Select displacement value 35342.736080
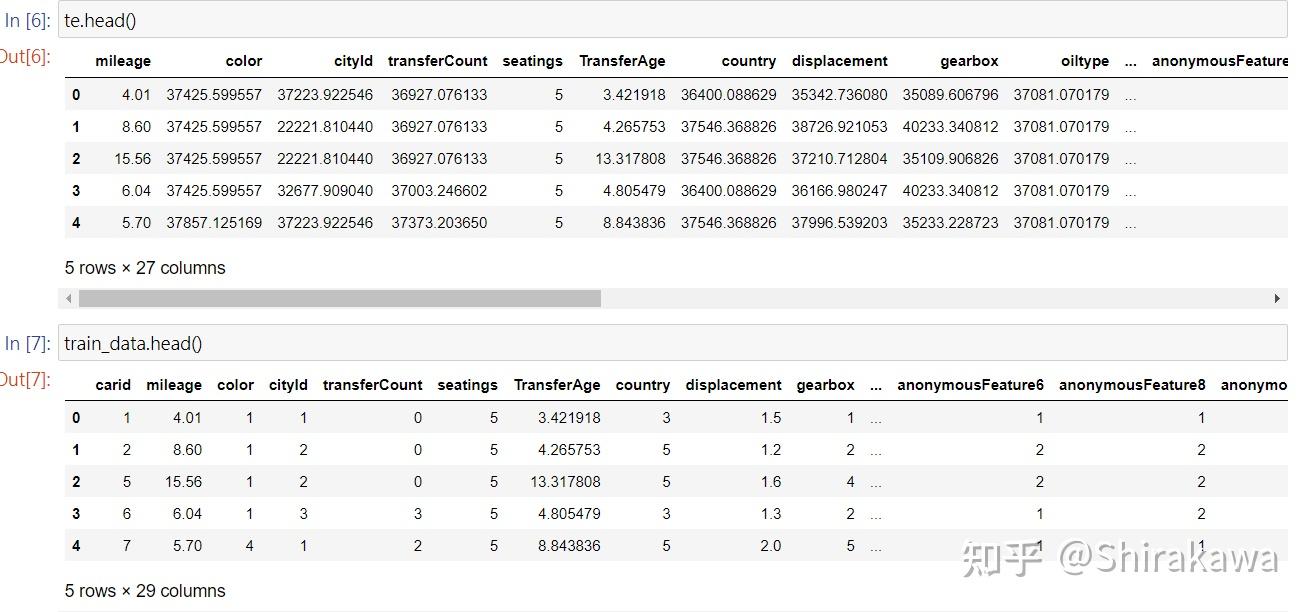Screen dimensions: 1312x612 tap(840, 95)
